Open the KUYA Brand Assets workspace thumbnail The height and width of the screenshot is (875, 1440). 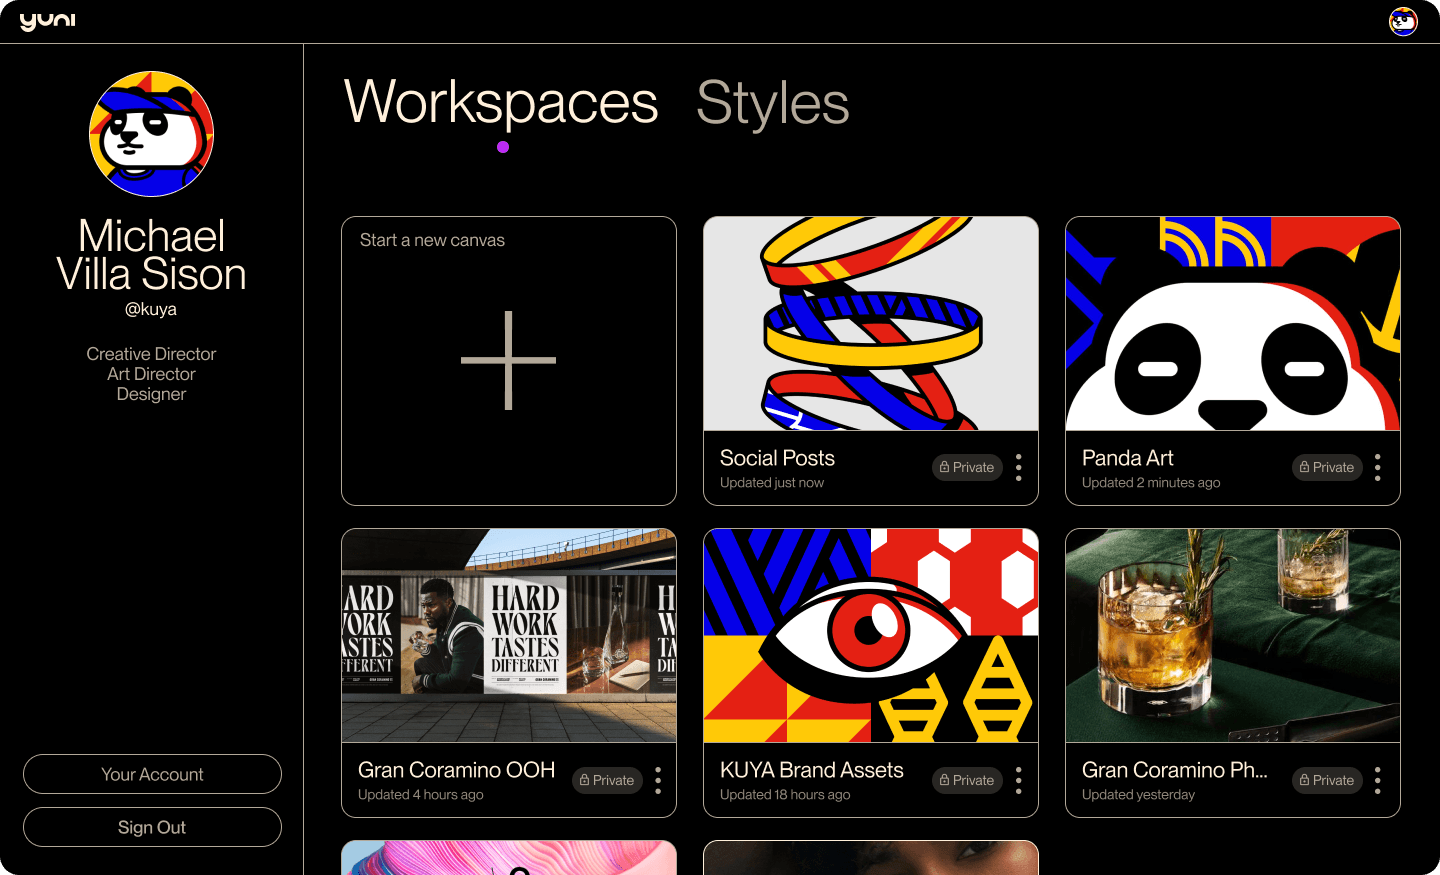pos(870,636)
